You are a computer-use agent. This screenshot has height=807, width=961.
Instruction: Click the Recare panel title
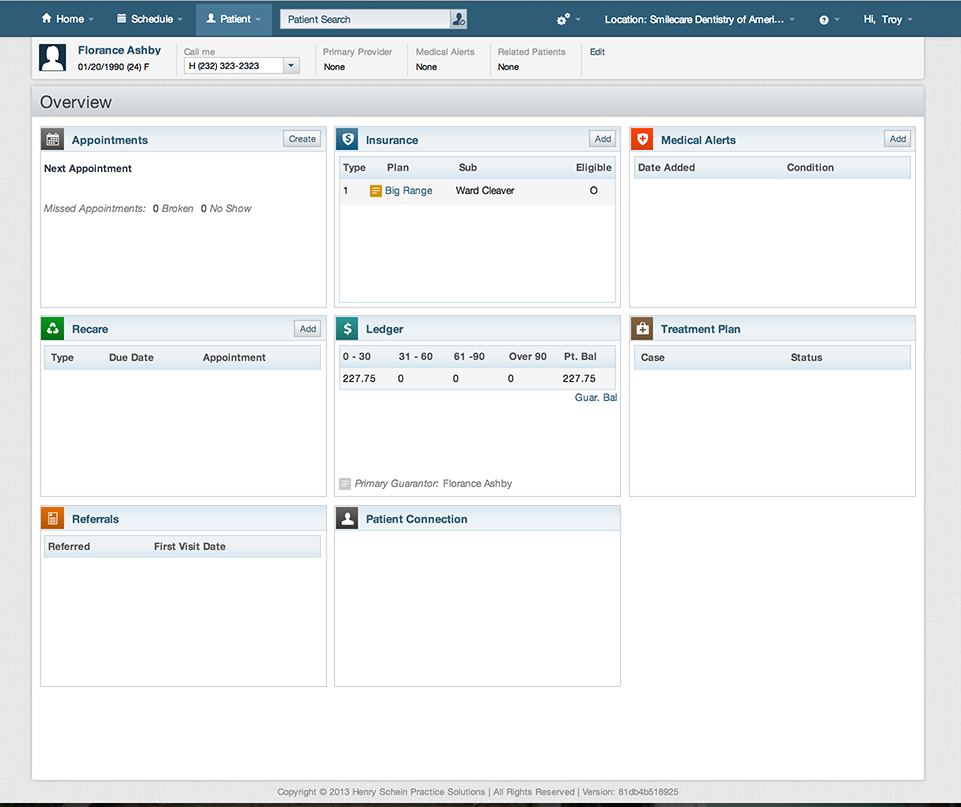click(90, 329)
